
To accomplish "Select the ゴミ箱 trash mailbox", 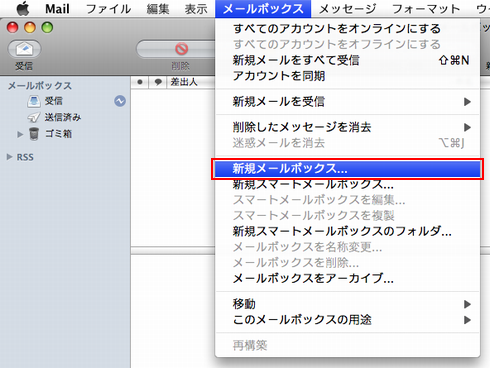I will click(x=58, y=134).
